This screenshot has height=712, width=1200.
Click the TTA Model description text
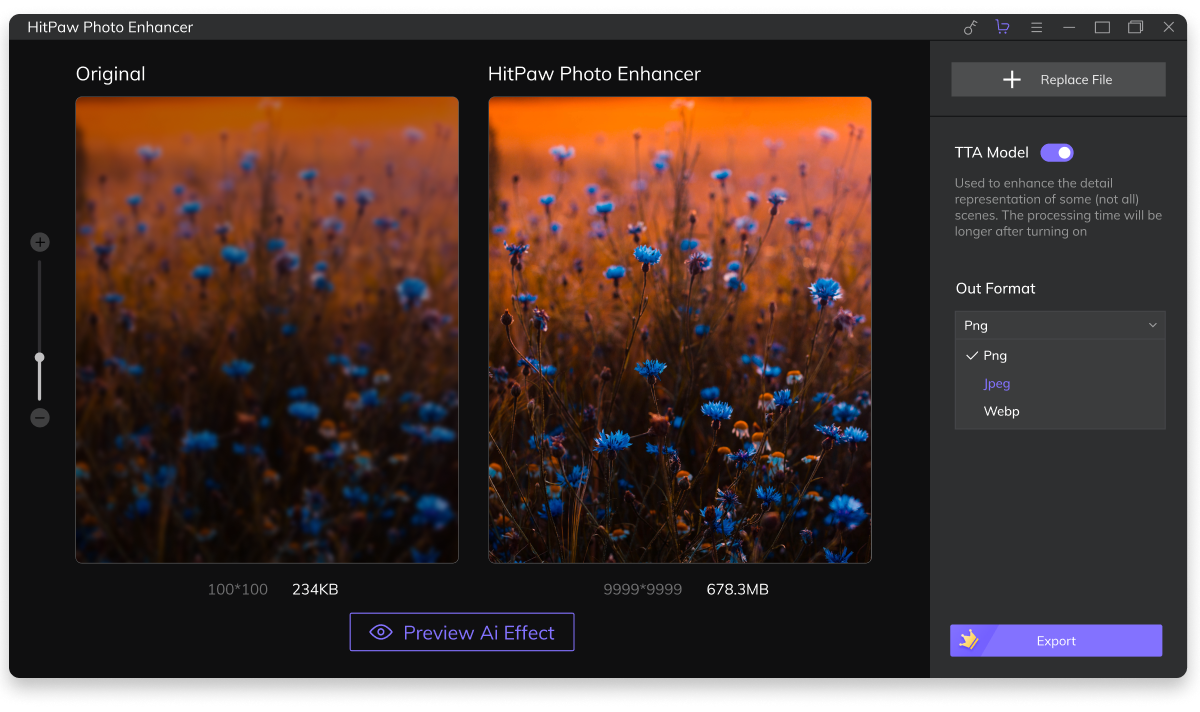tap(1058, 207)
